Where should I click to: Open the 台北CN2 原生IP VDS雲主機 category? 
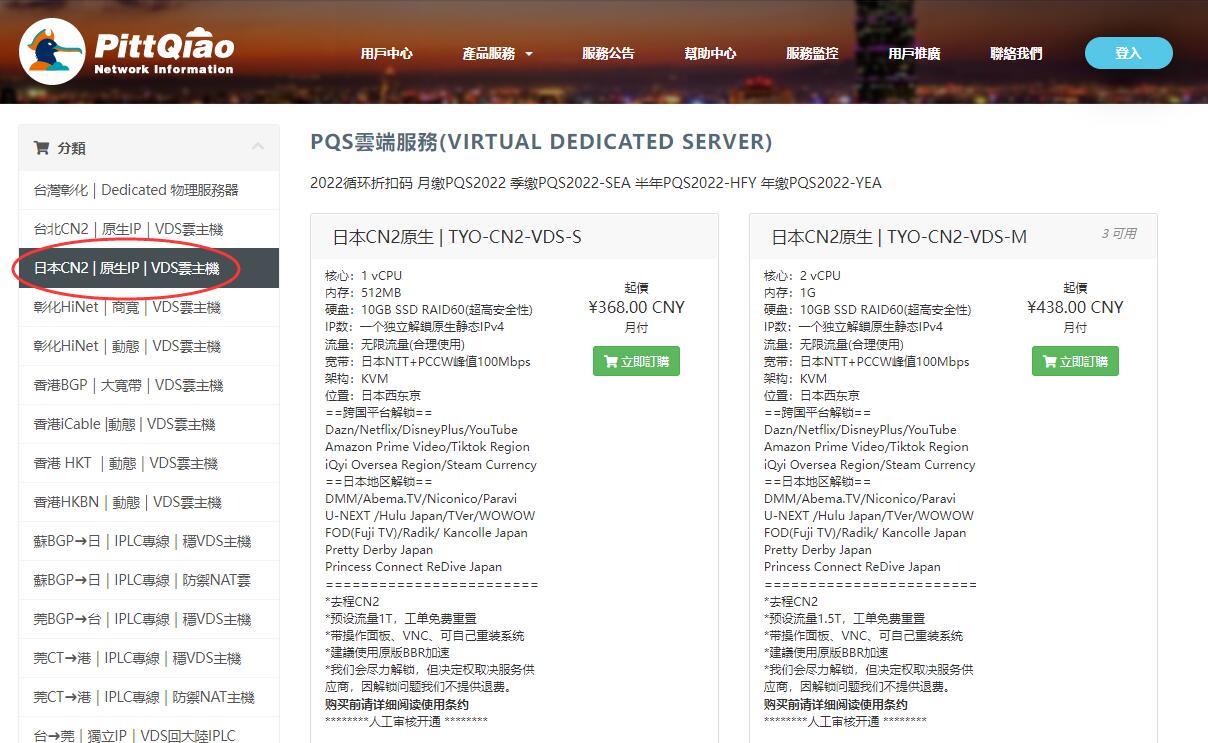(x=128, y=229)
